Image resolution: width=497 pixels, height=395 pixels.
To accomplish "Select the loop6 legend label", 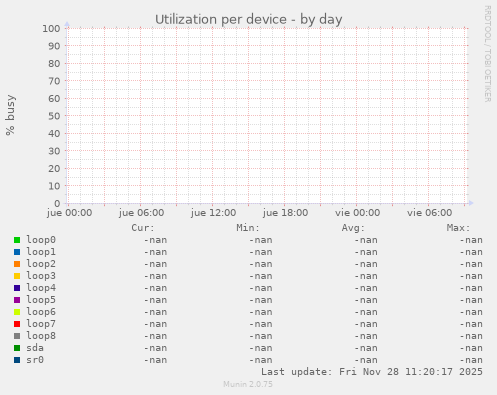I will coord(41,312).
